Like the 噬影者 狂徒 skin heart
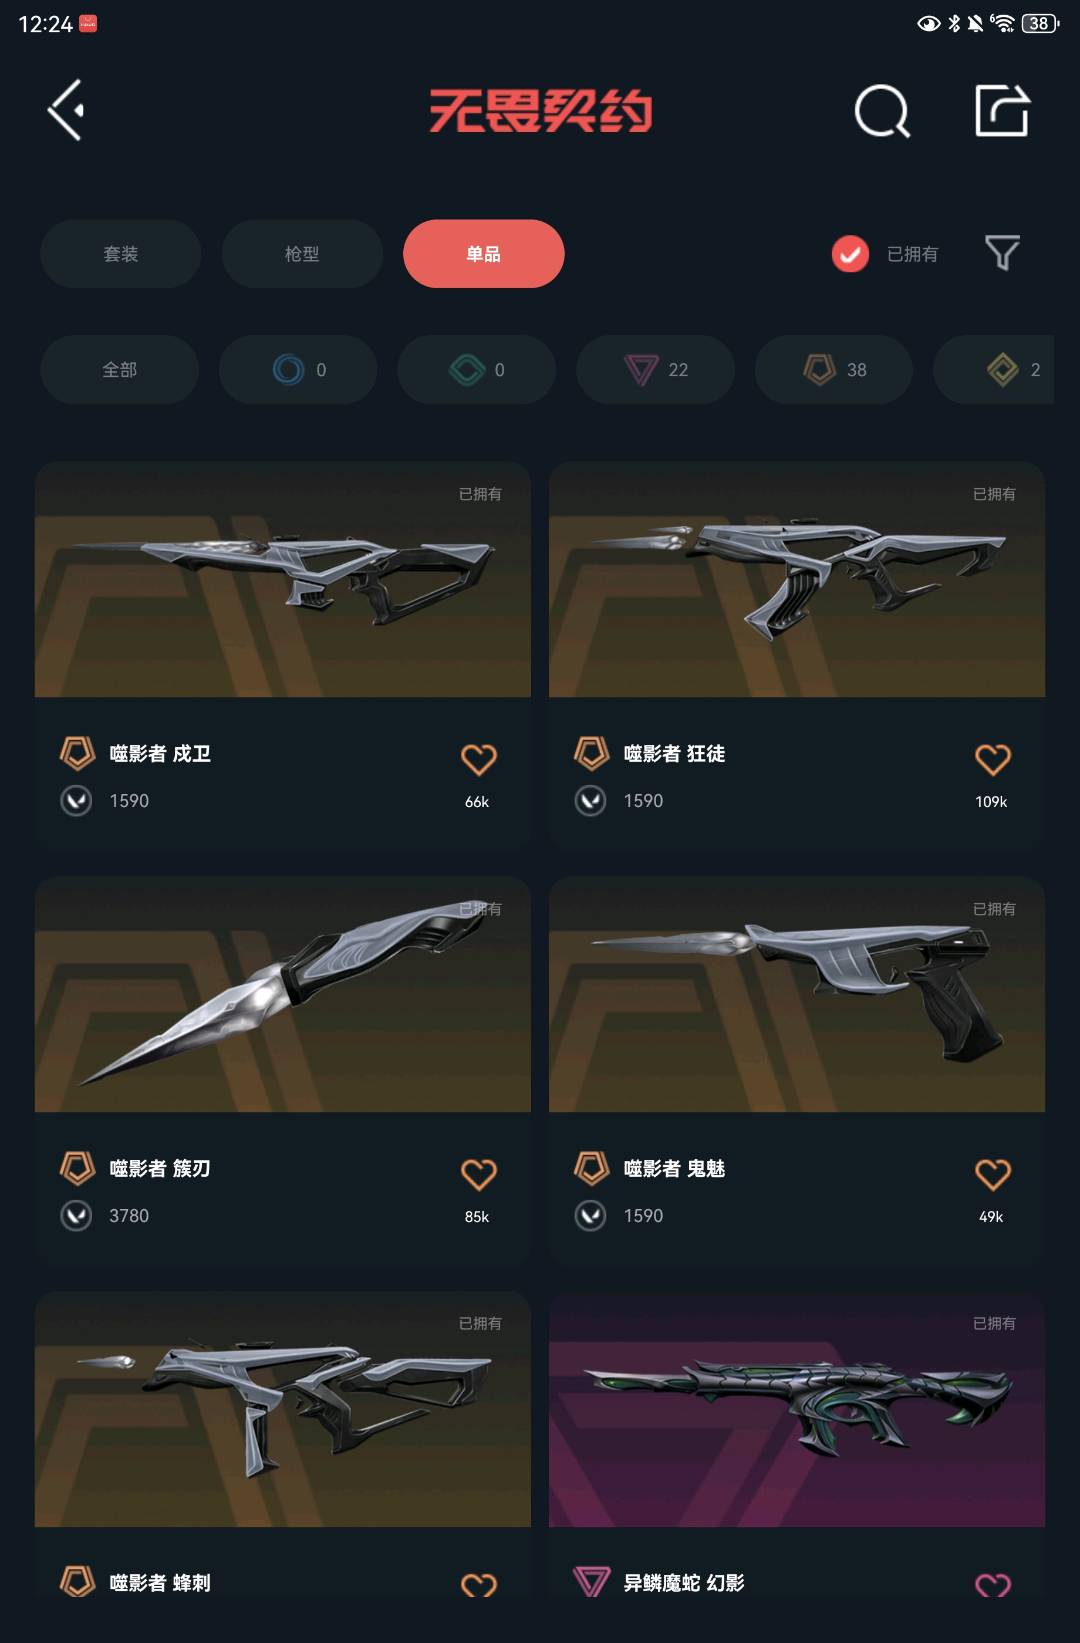The image size is (1080, 1643). click(x=992, y=760)
